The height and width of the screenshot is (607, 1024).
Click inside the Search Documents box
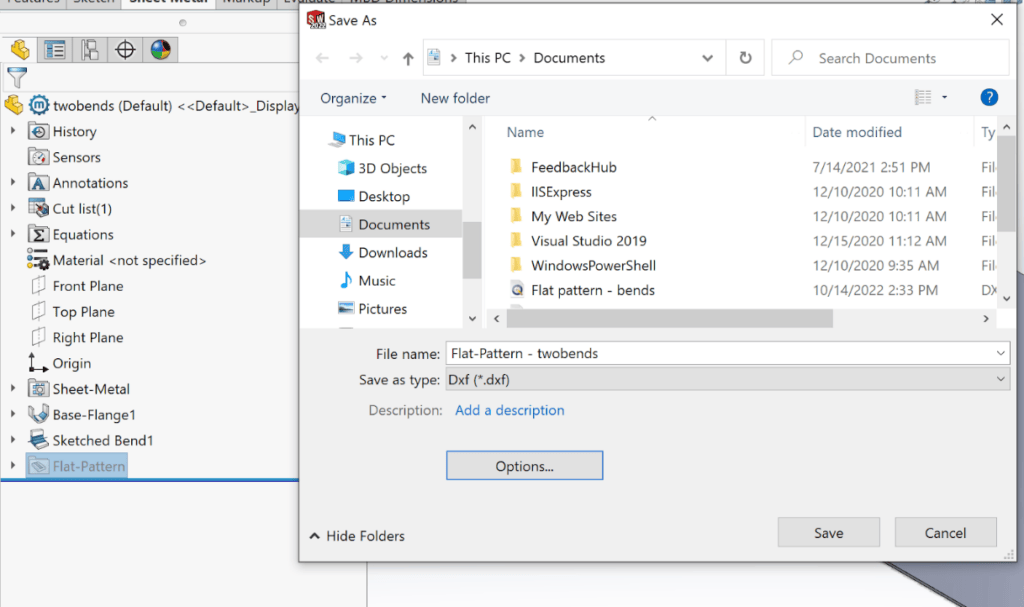tap(889, 57)
